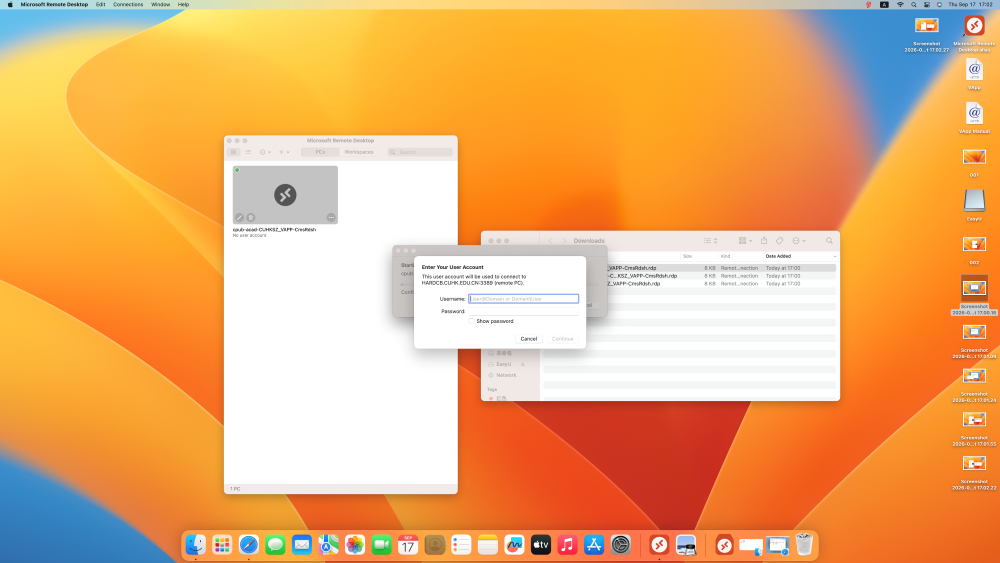Viewport: 1000px width, 563px height.
Task: Open FaceTime from the Dock
Action: point(381,545)
